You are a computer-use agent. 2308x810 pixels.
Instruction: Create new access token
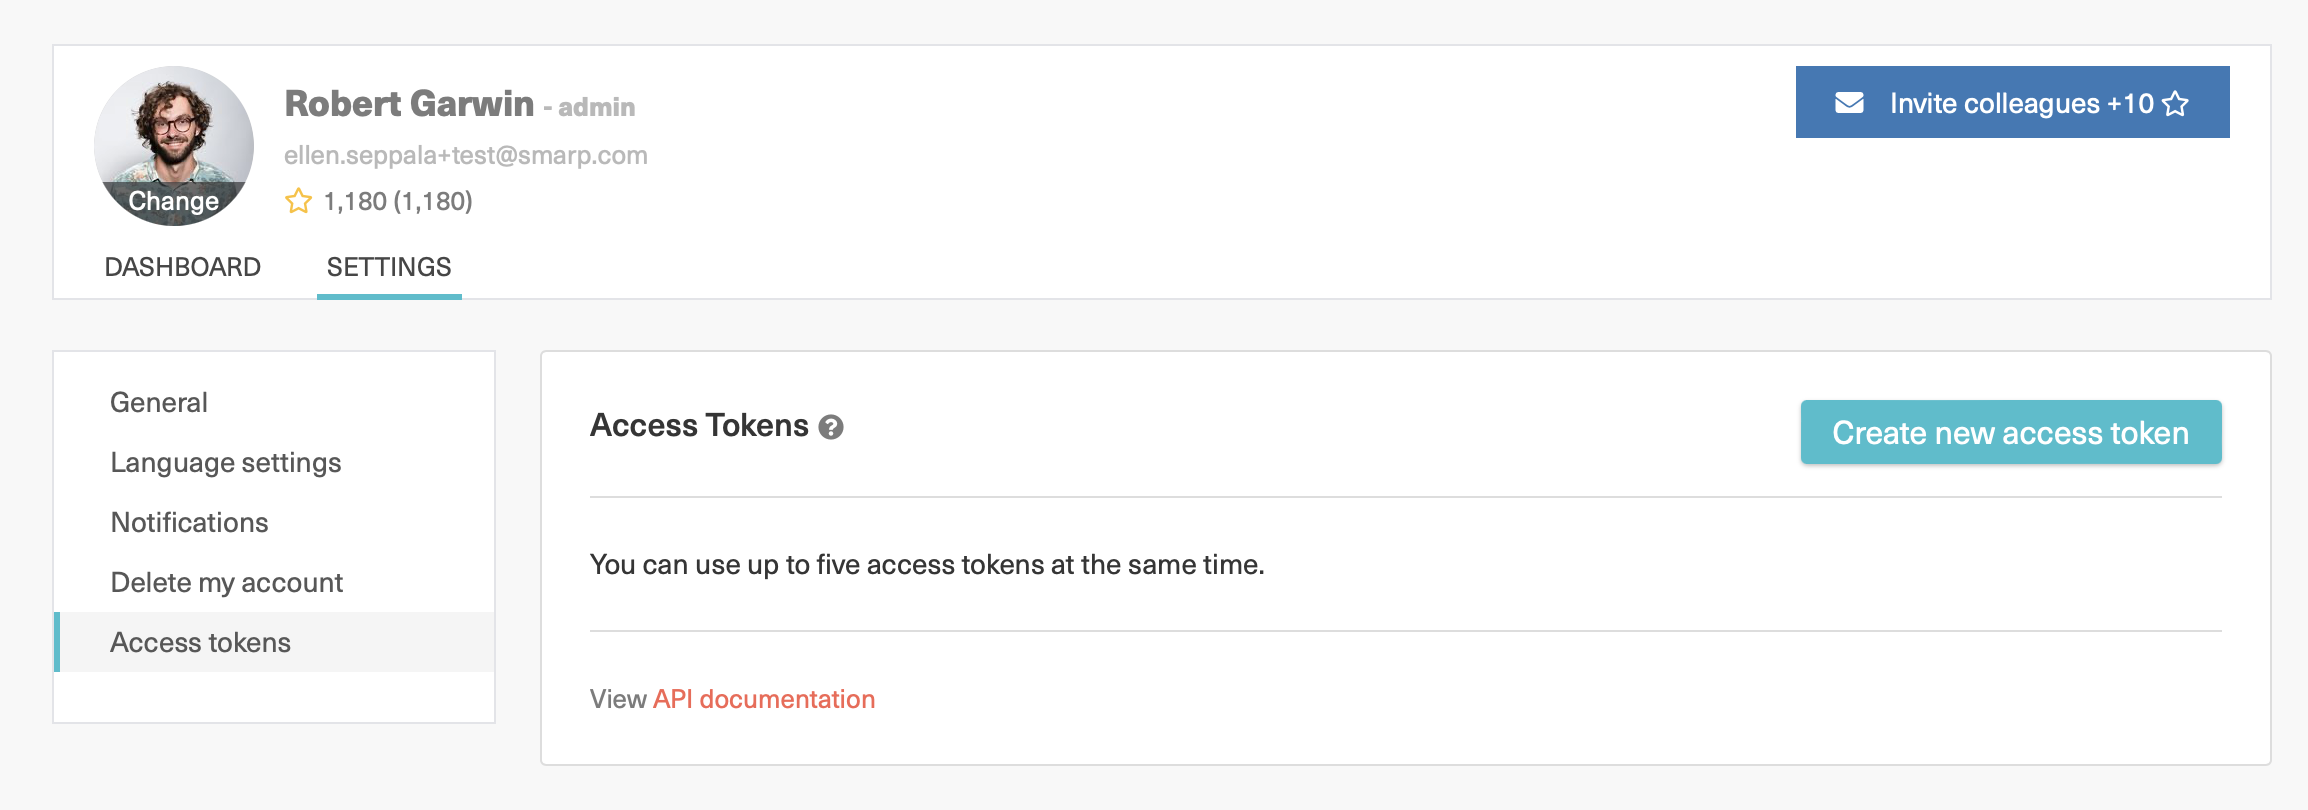(2011, 432)
